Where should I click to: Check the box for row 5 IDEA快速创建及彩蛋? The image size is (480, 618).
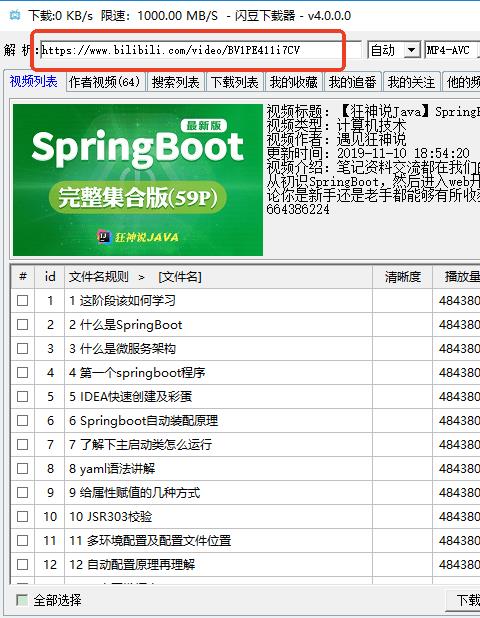(x=22, y=396)
